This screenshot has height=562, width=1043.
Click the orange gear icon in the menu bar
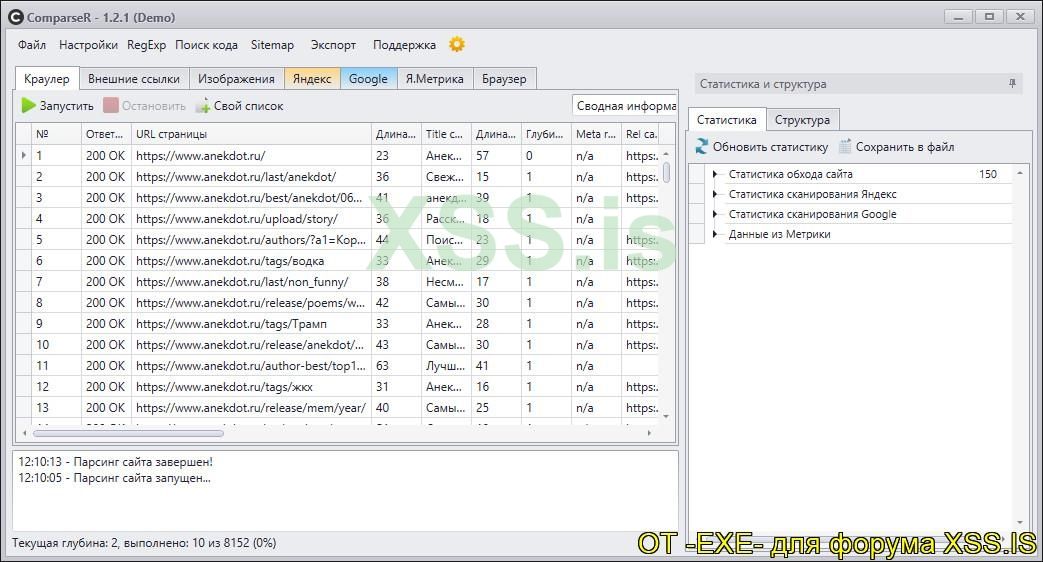[457, 45]
